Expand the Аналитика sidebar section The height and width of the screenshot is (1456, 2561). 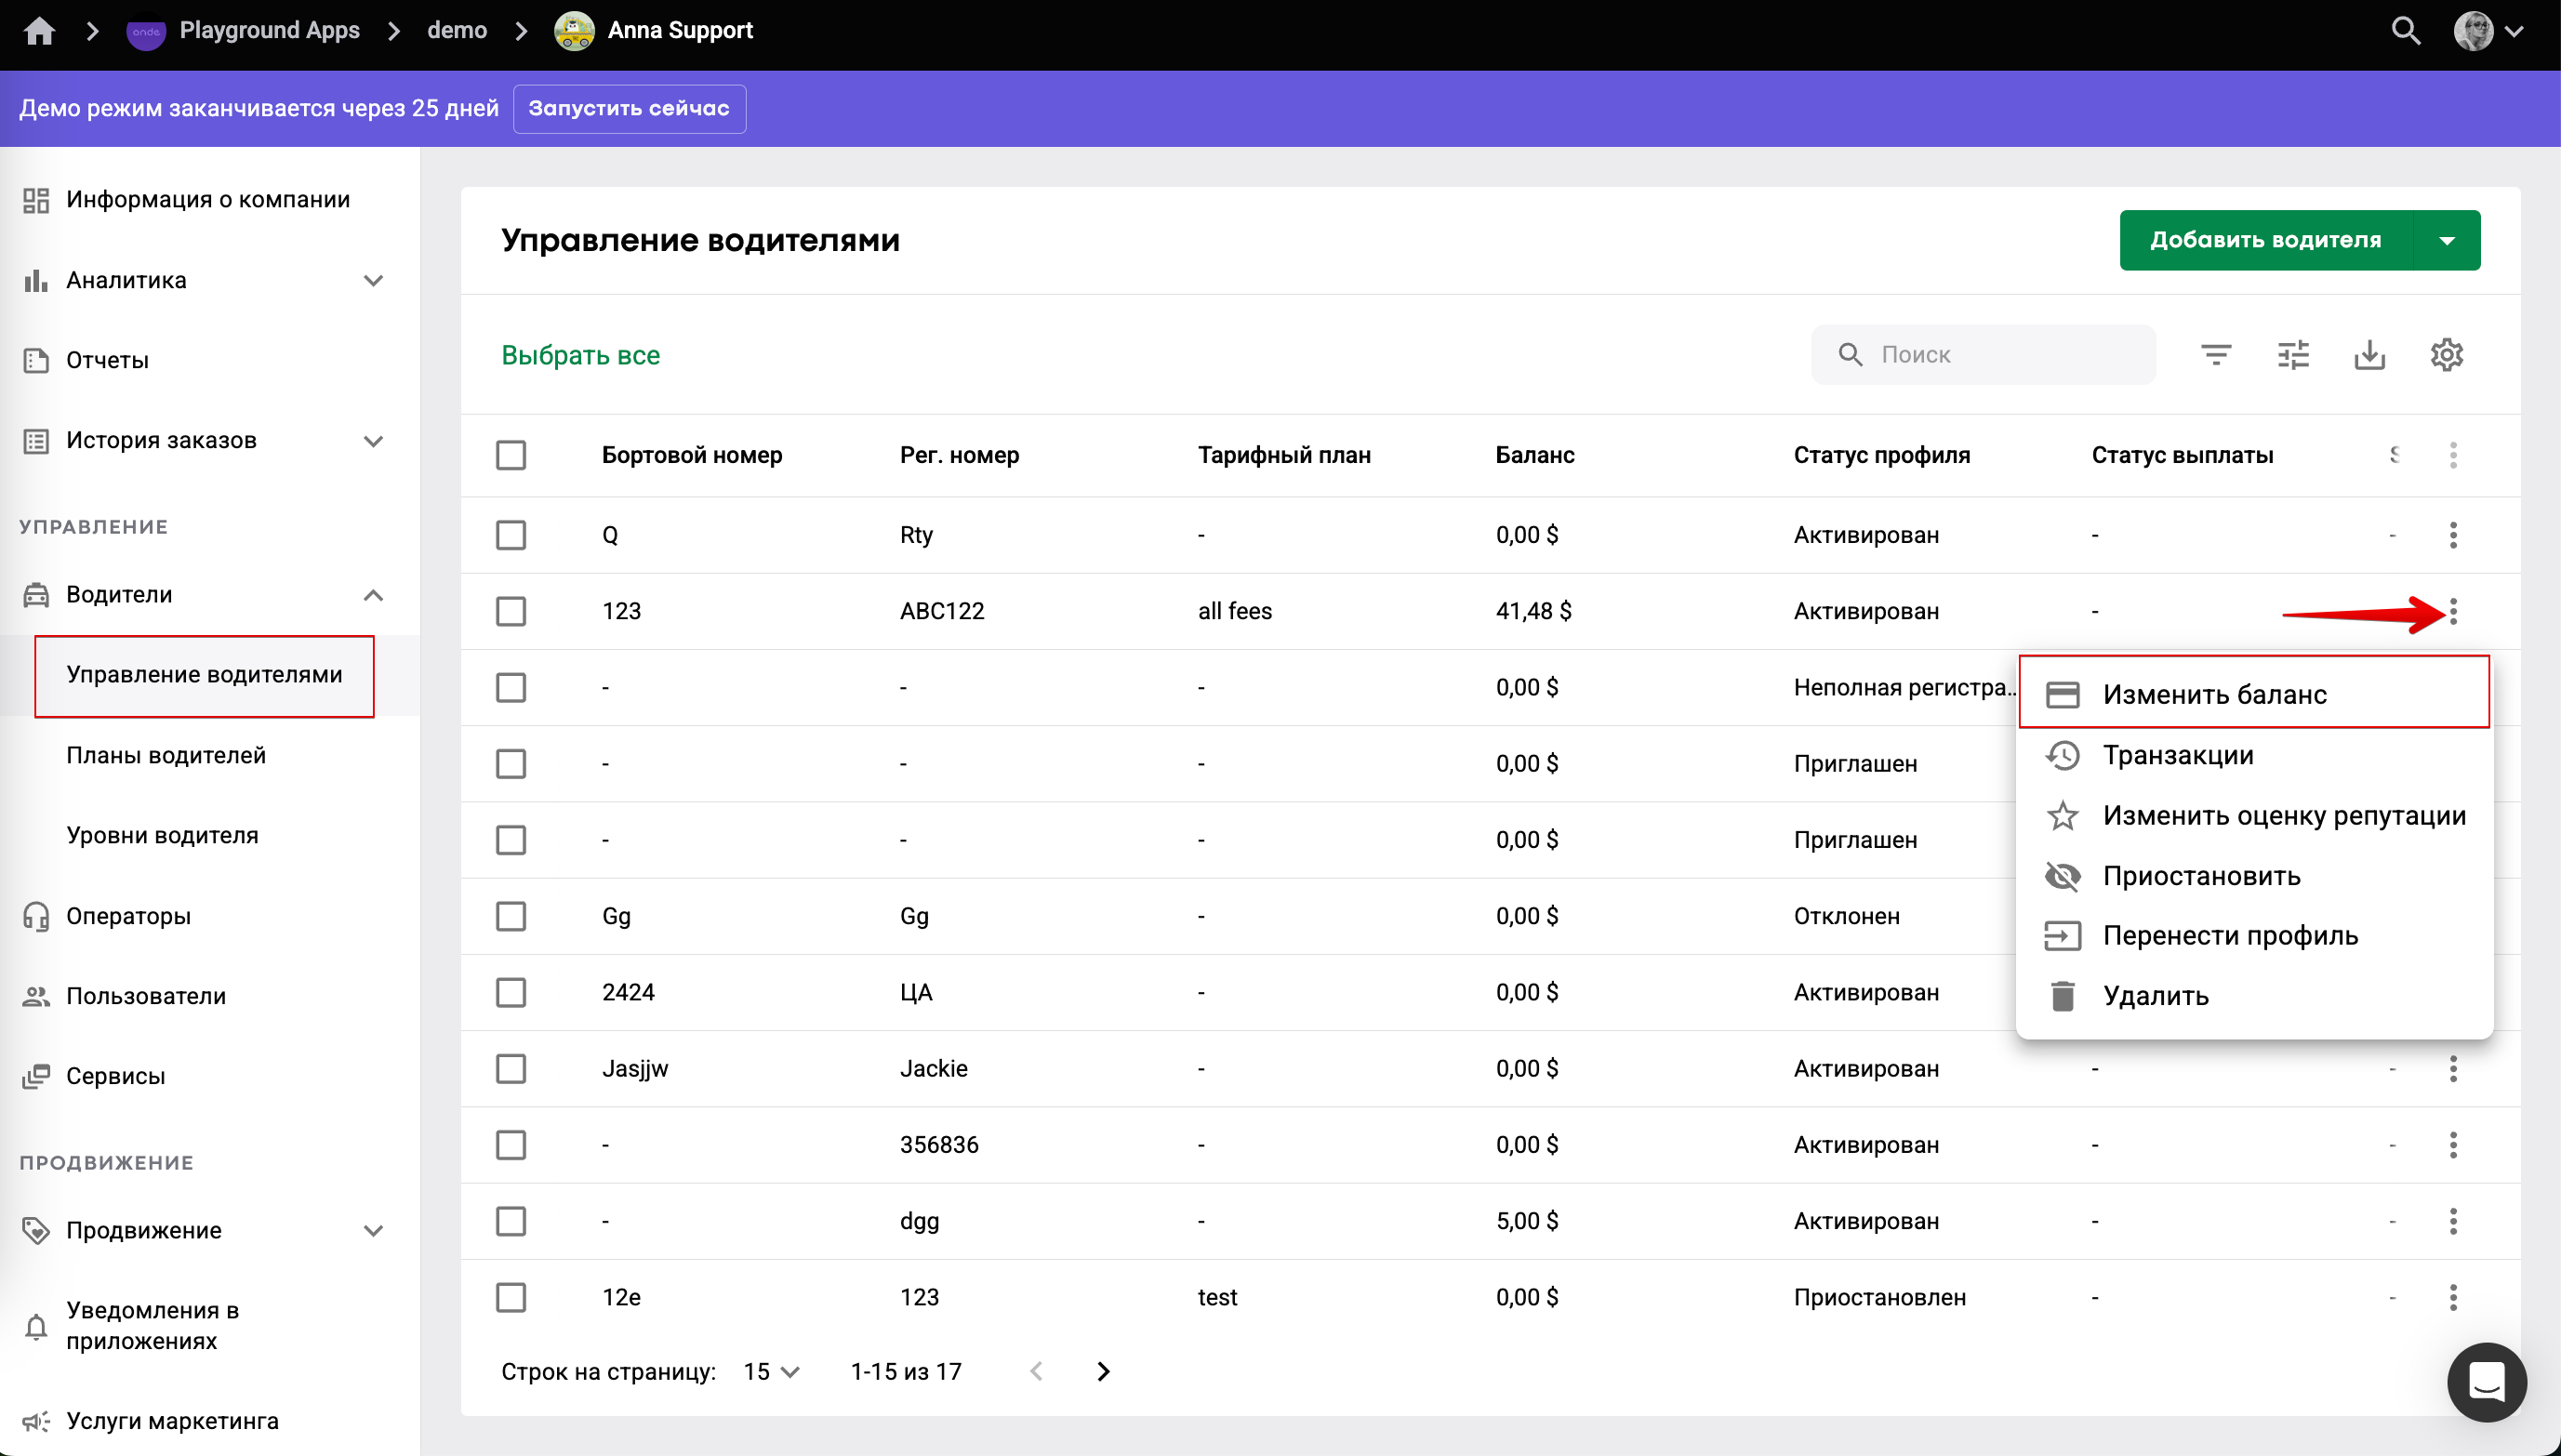[373, 280]
